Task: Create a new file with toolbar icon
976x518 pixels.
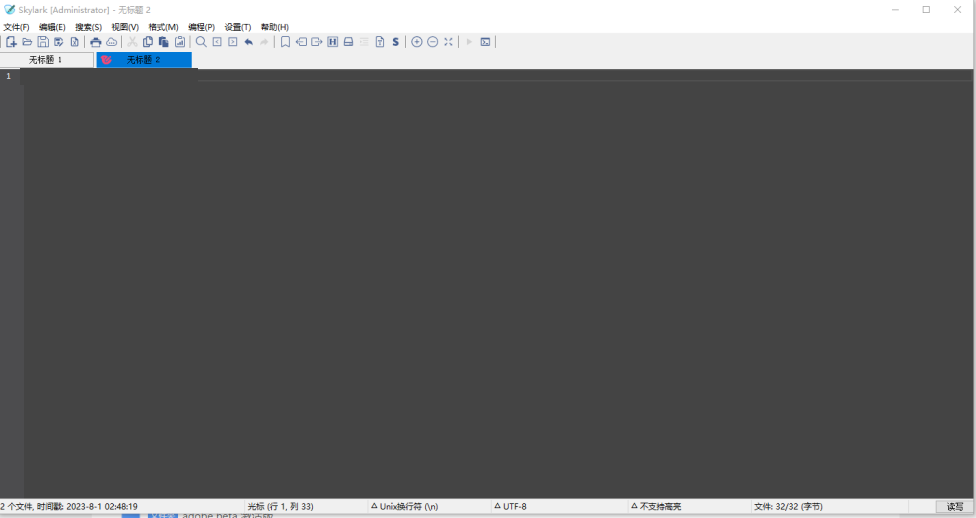Action: pos(11,42)
